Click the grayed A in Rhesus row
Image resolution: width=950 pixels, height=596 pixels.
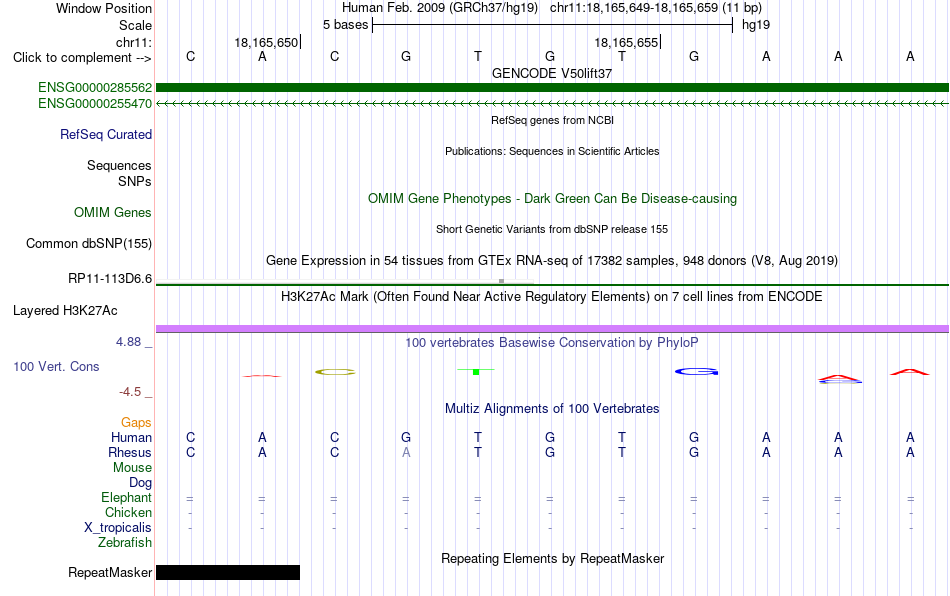click(x=406, y=452)
